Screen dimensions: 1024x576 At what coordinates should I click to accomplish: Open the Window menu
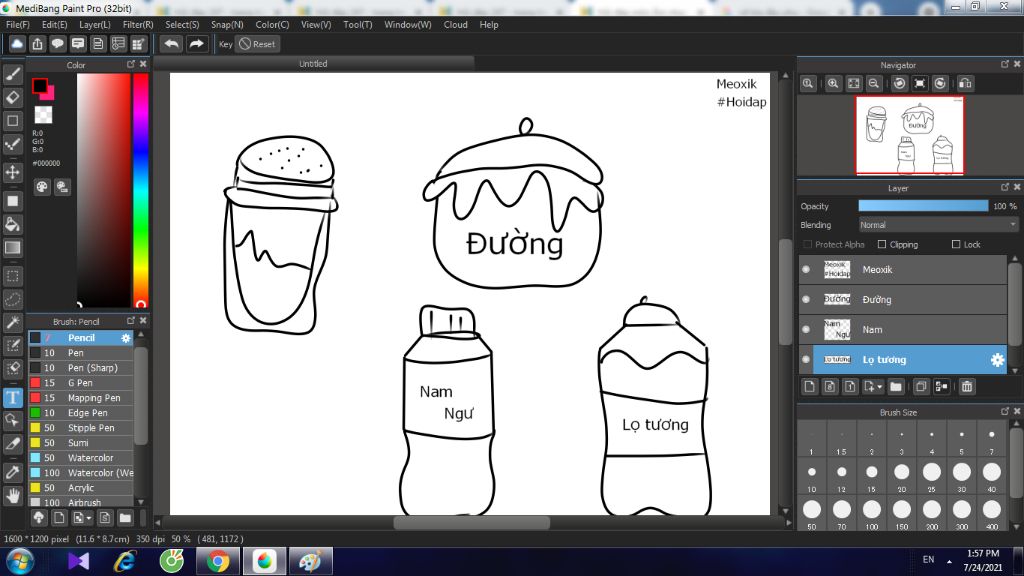click(x=408, y=25)
